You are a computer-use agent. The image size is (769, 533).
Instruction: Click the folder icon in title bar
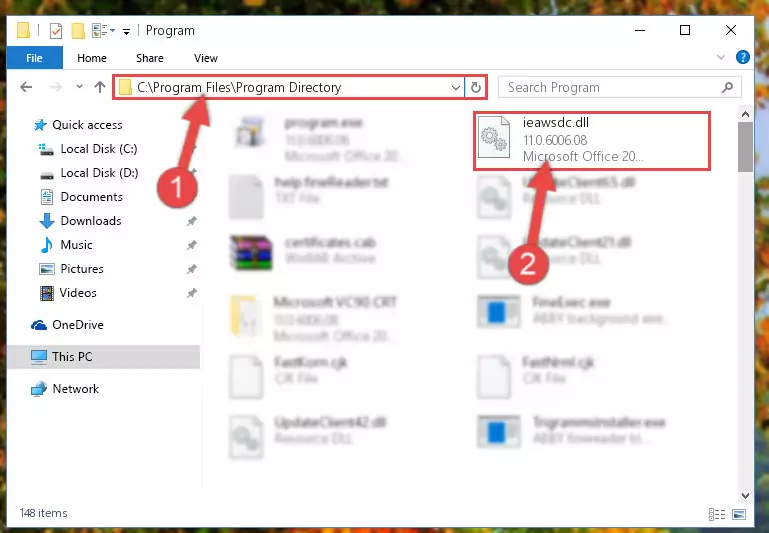(24, 30)
